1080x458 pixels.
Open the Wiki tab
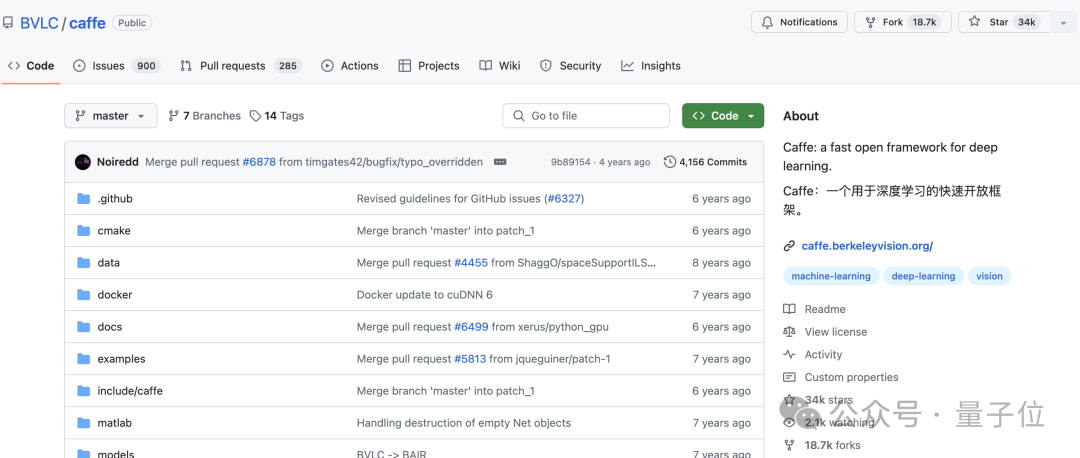point(500,66)
